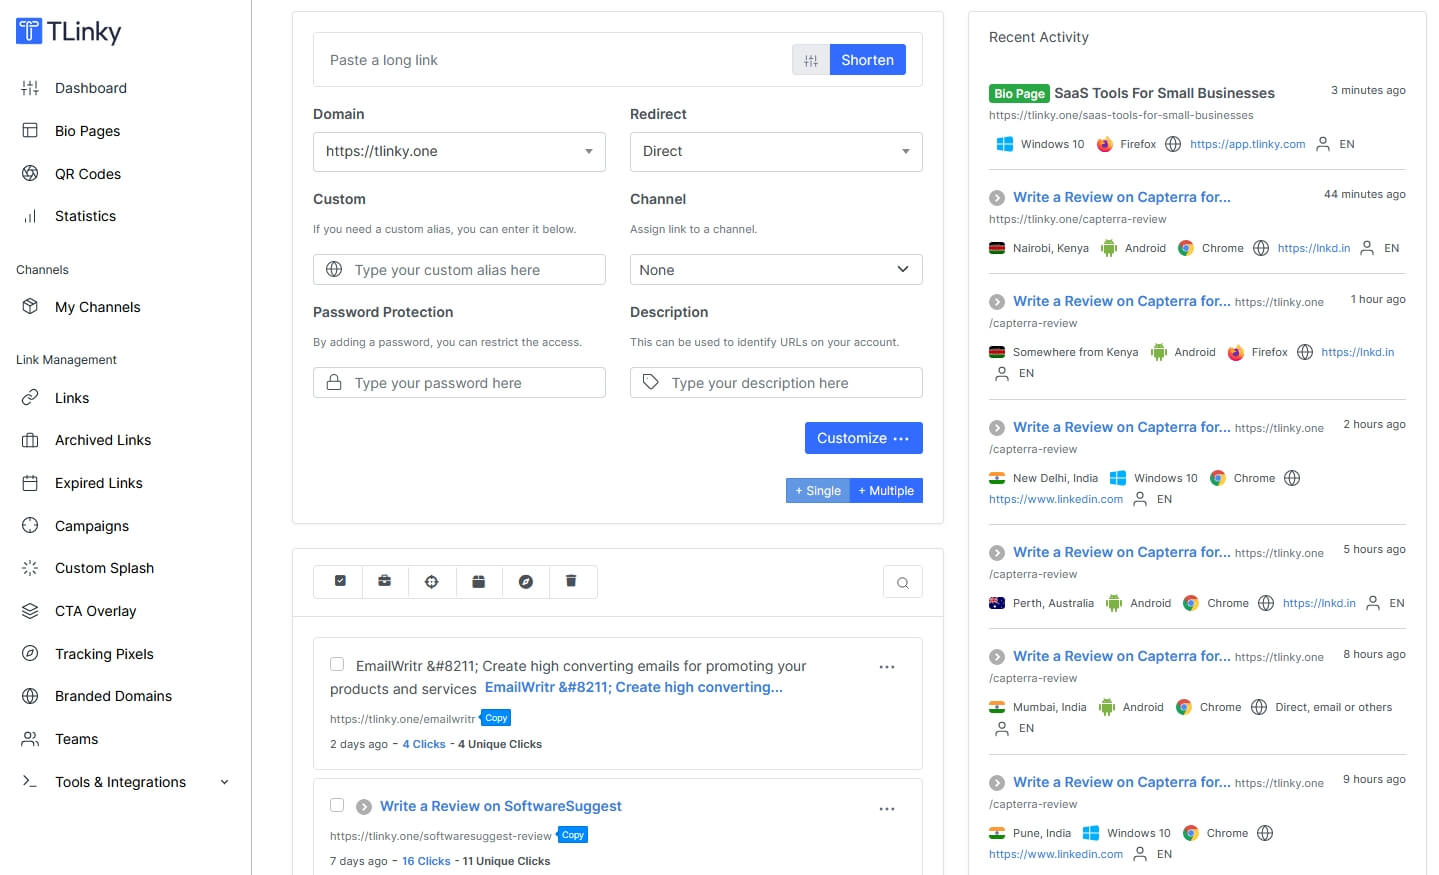Image resolution: width=1439 pixels, height=875 pixels.
Task: Click the Shorten button
Action: coord(867,59)
